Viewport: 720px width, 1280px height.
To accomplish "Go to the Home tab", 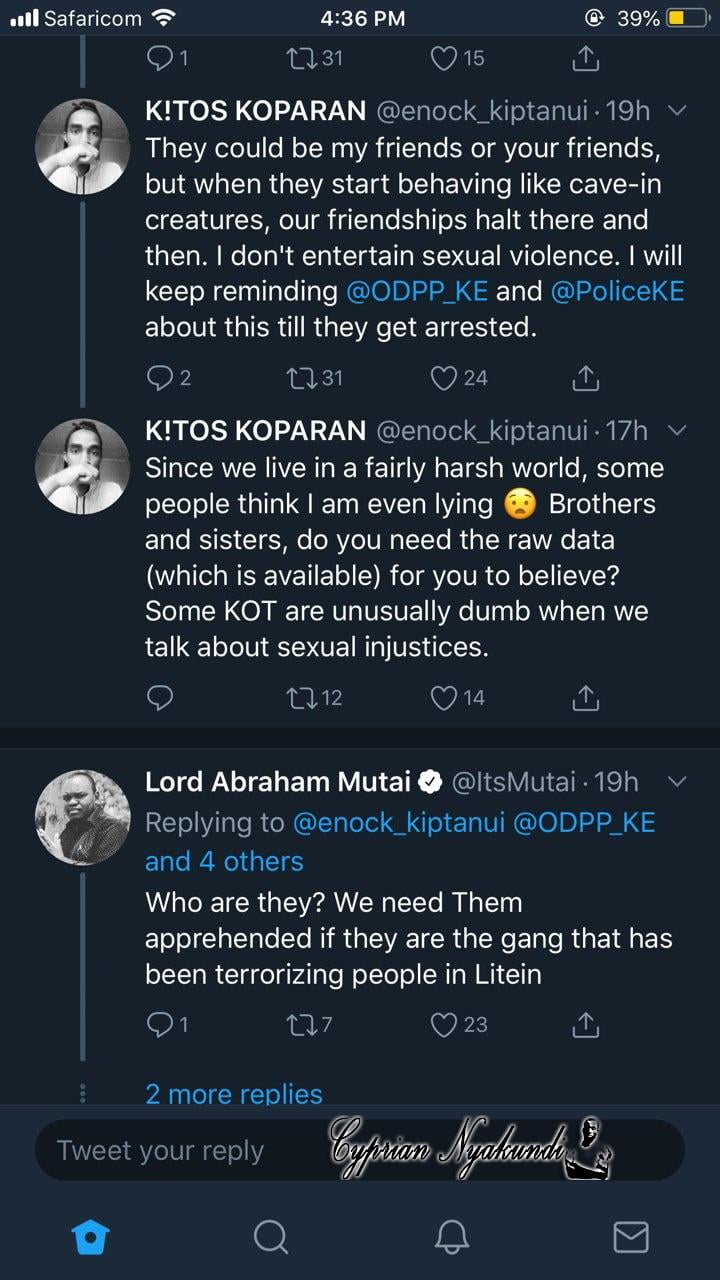I will [91, 1237].
